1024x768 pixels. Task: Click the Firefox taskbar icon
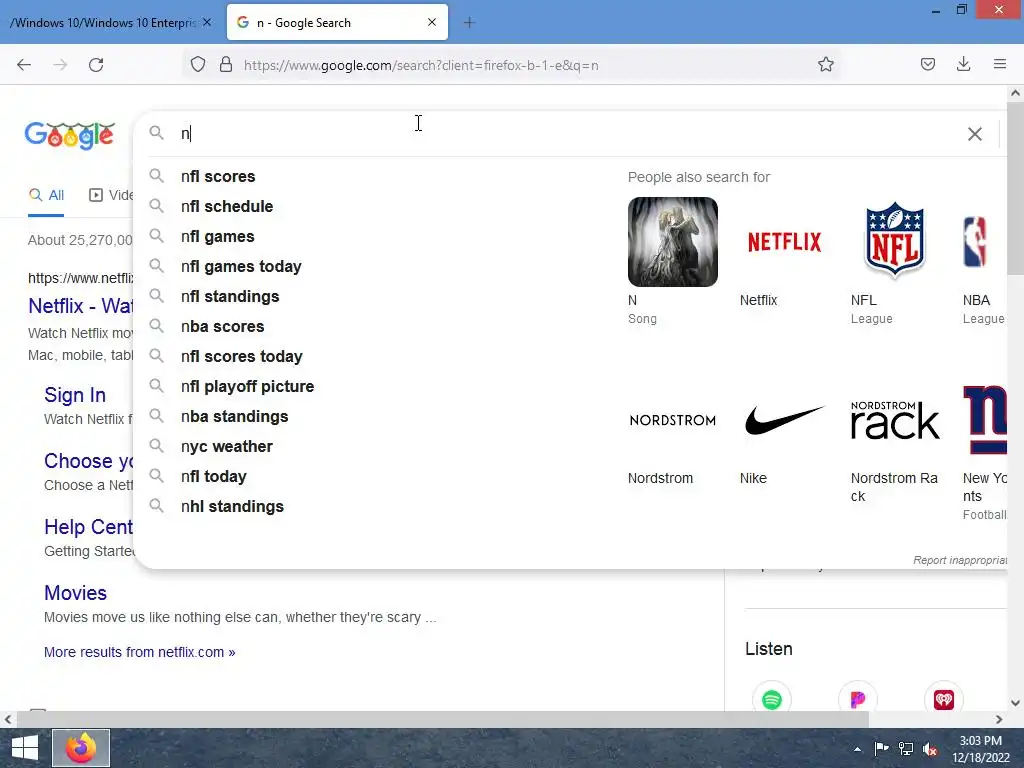81,748
